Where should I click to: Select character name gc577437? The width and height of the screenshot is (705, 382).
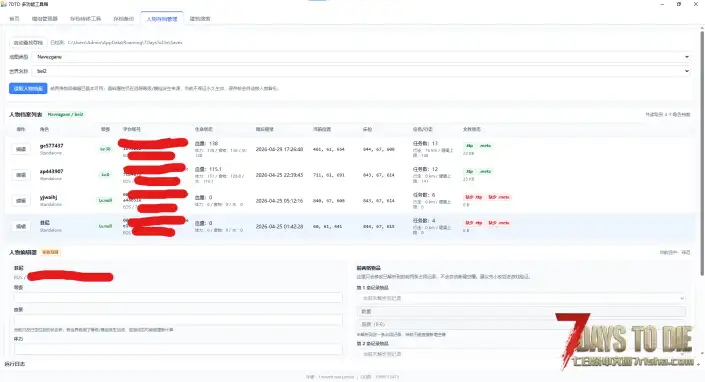pos(51,146)
